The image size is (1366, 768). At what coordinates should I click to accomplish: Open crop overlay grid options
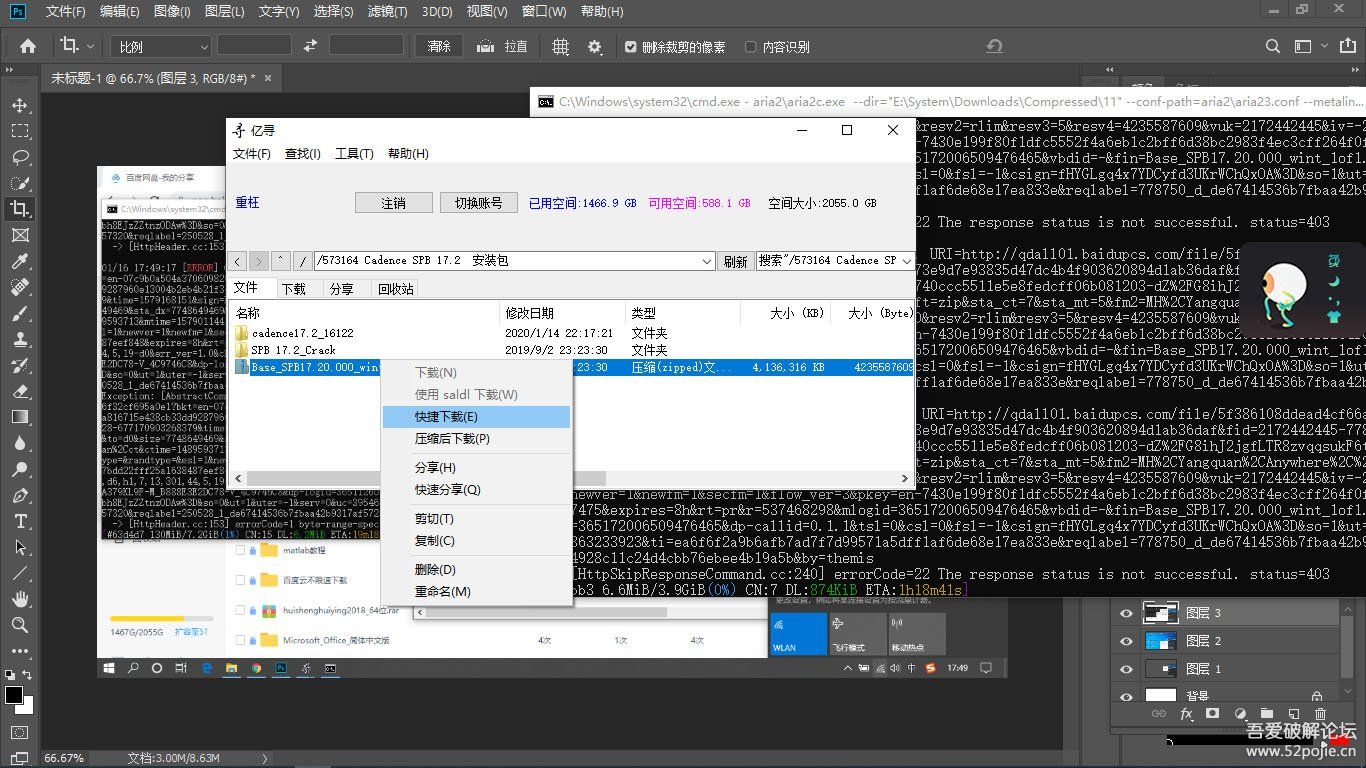click(x=561, y=46)
